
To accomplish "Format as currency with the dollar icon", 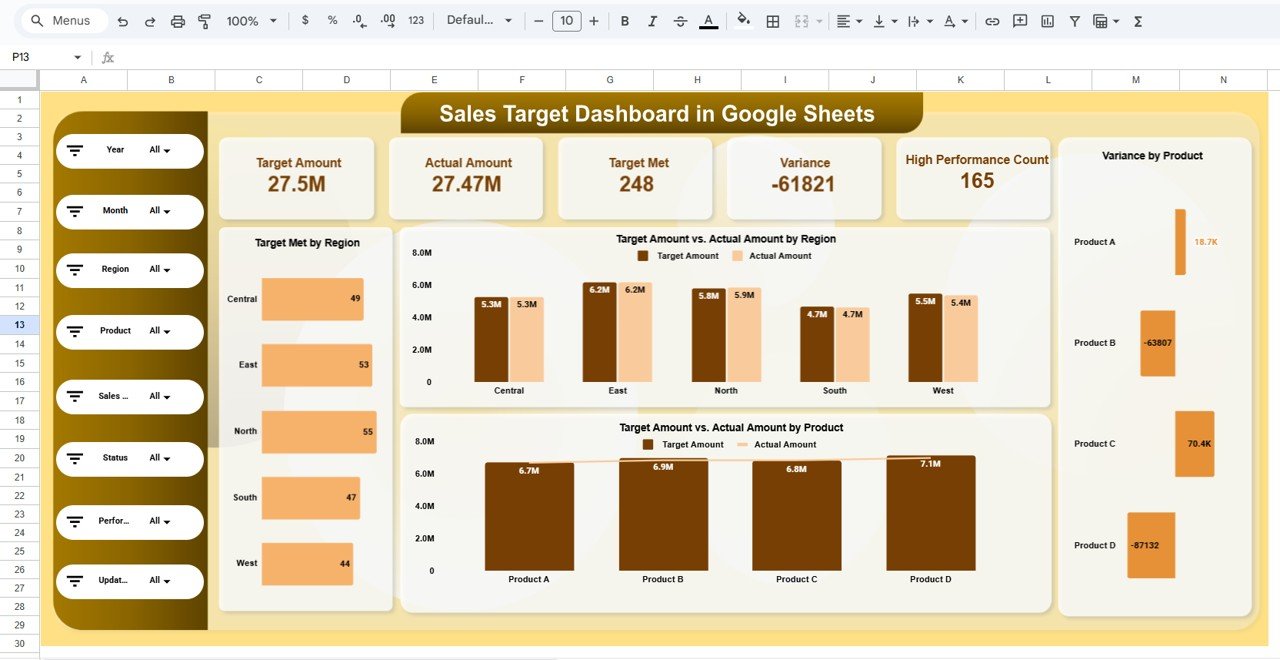I will (305, 20).
